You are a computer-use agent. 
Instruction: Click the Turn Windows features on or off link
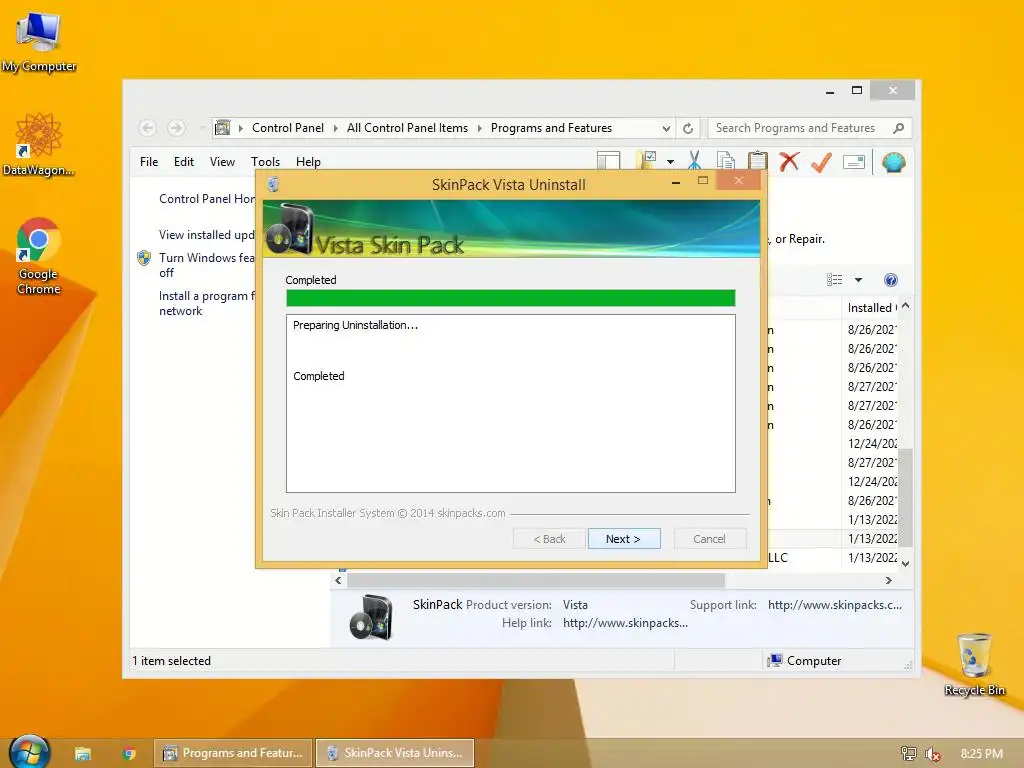[206, 265]
